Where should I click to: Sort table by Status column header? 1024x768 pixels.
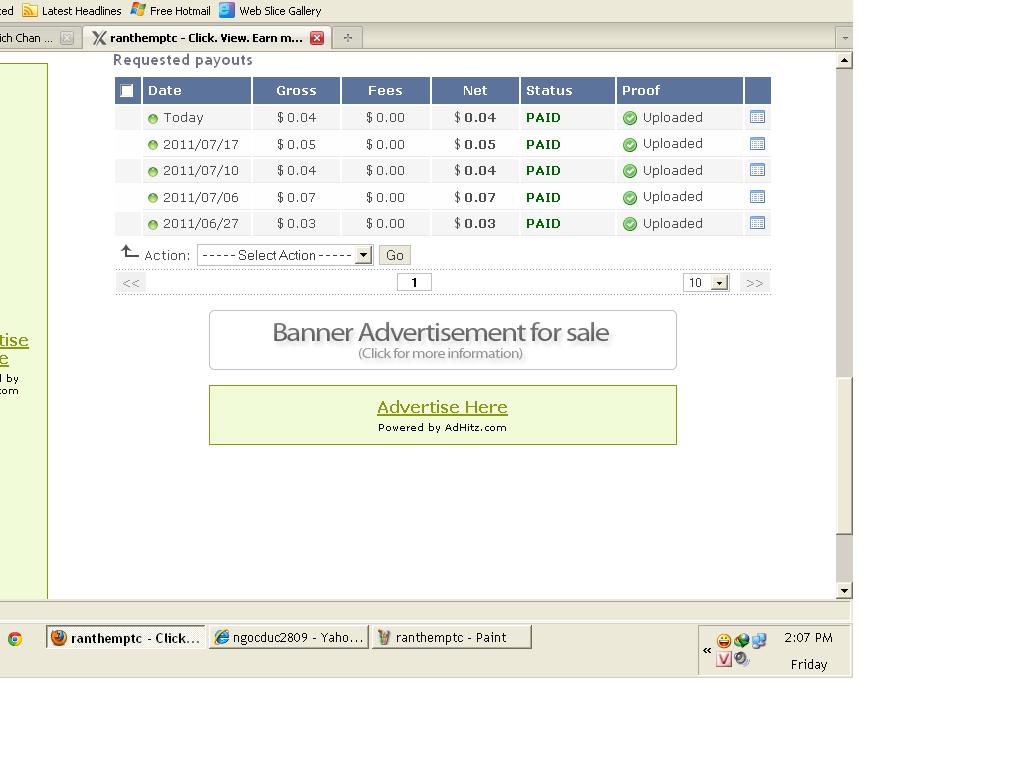tap(568, 91)
